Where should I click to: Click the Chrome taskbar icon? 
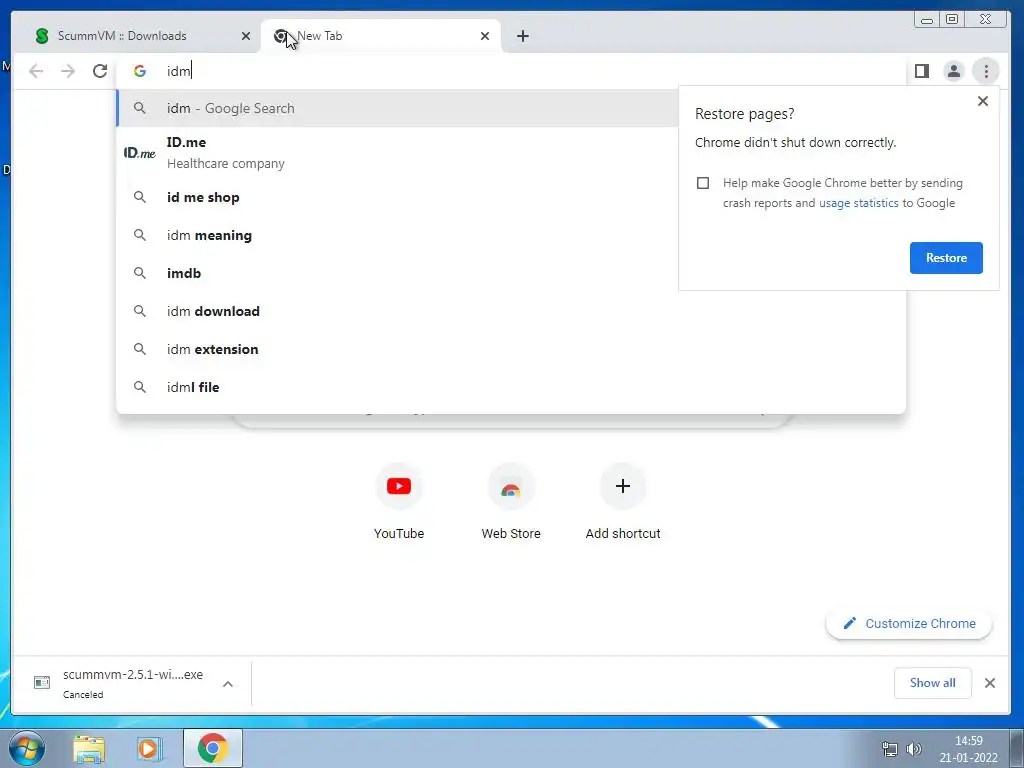point(213,748)
